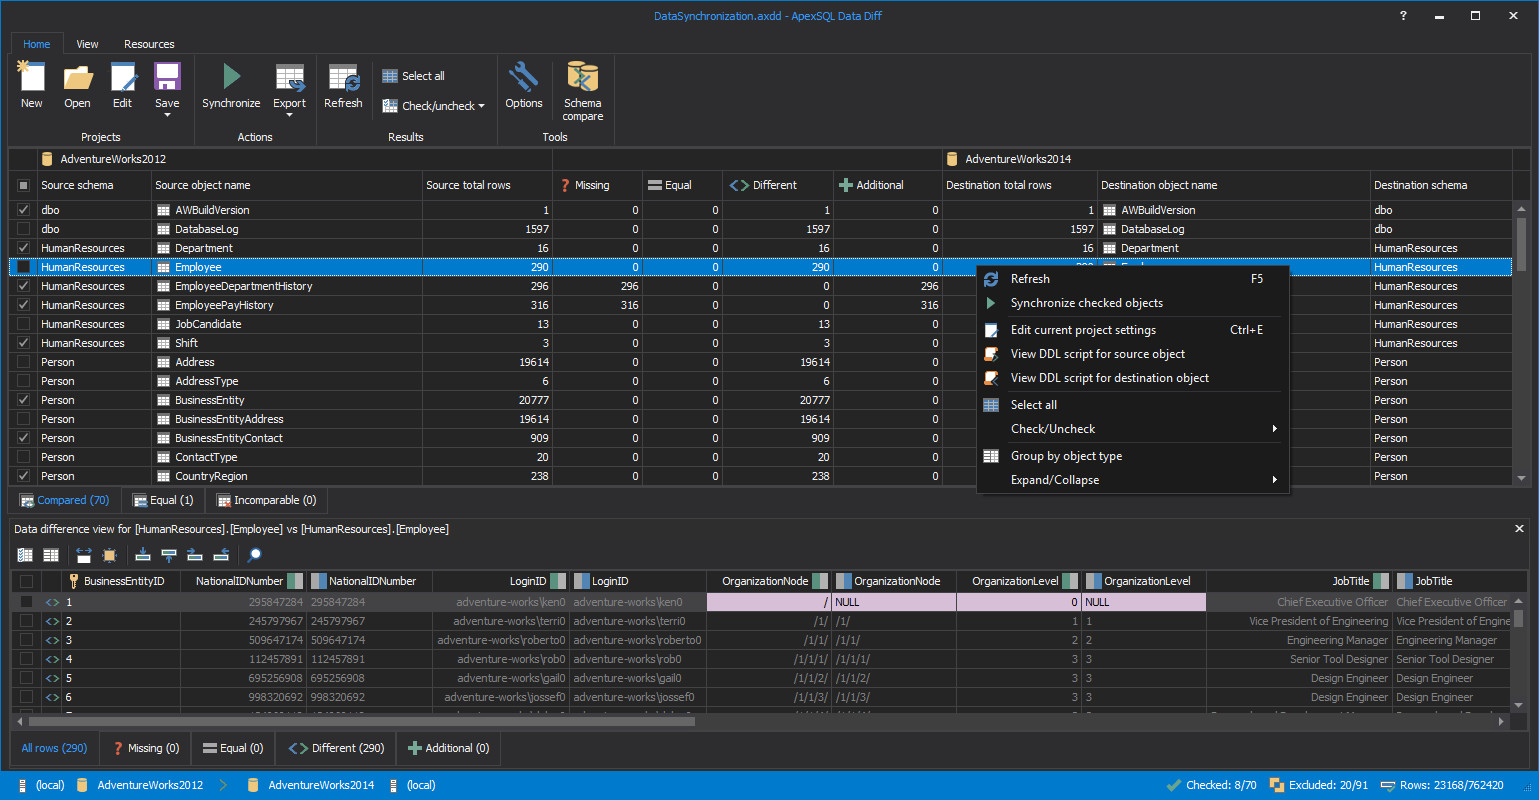Show All rows (290) filter
The image size is (1539, 800).
click(54, 748)
